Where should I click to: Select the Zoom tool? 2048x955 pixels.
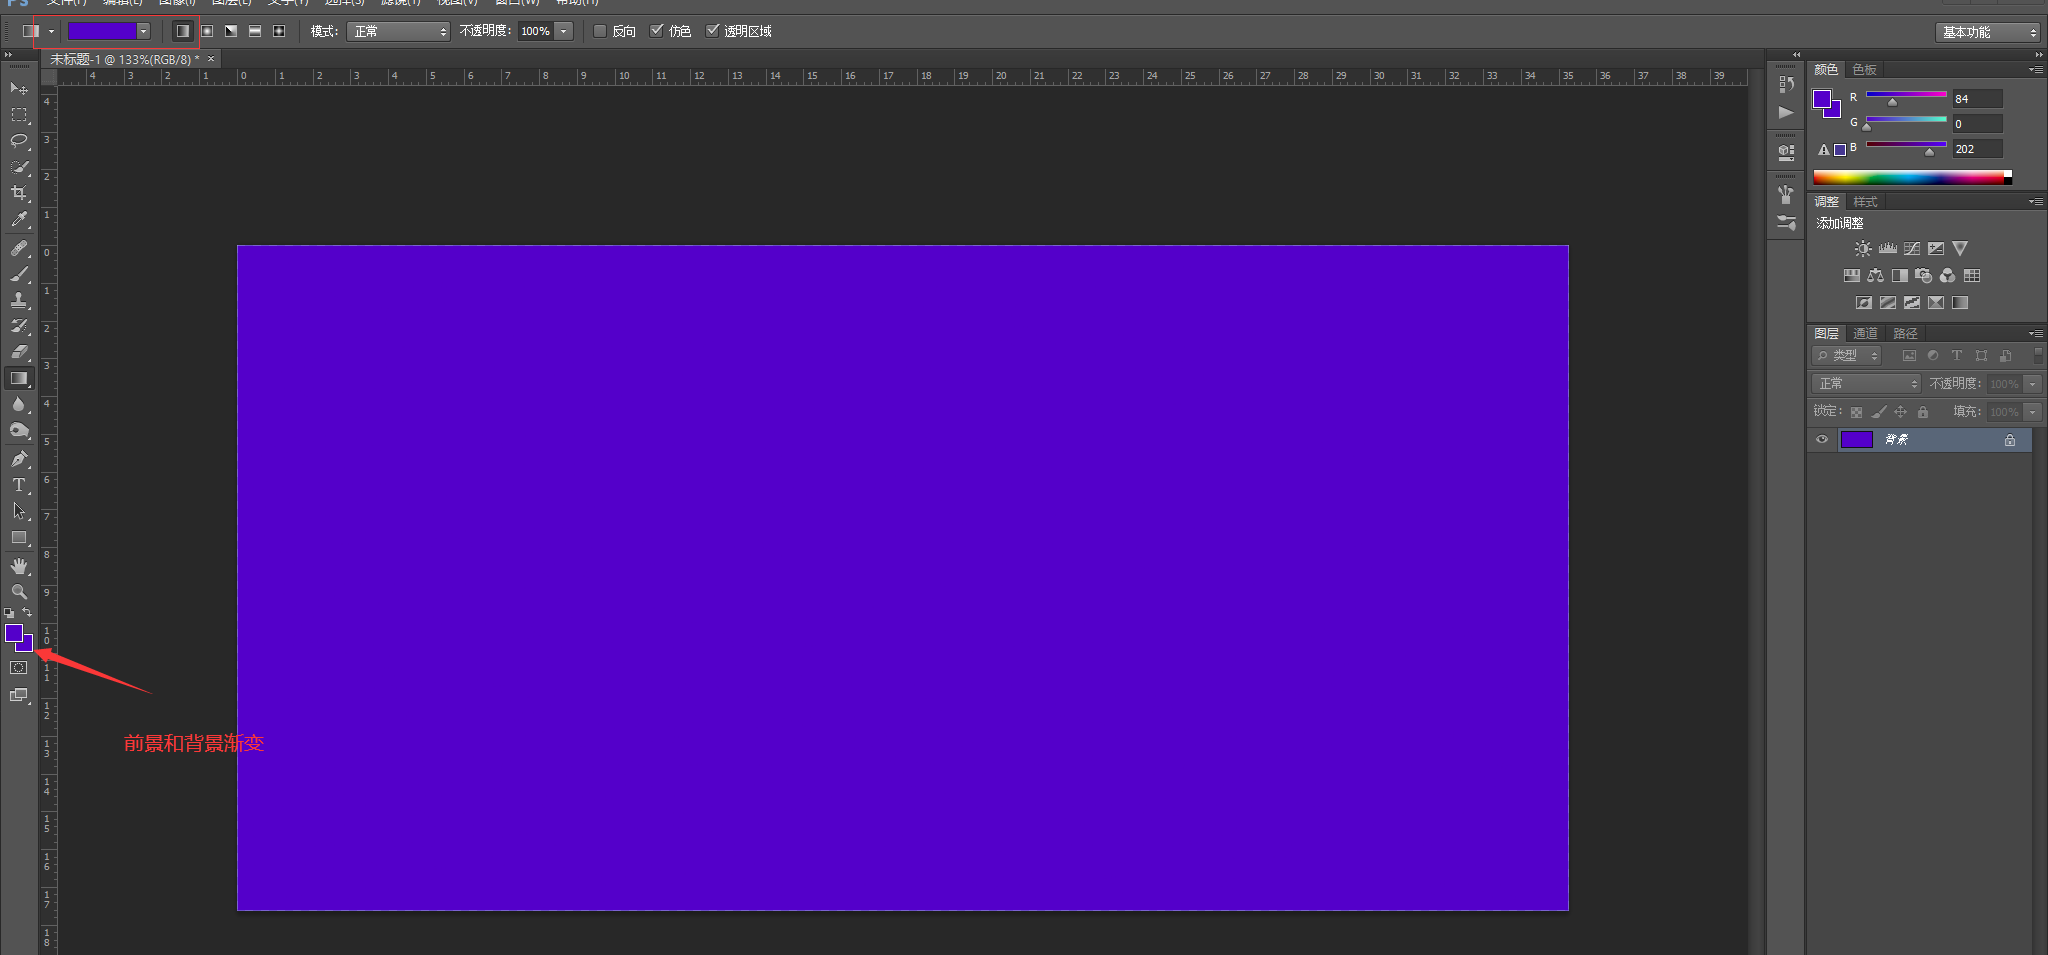[19, 592]
